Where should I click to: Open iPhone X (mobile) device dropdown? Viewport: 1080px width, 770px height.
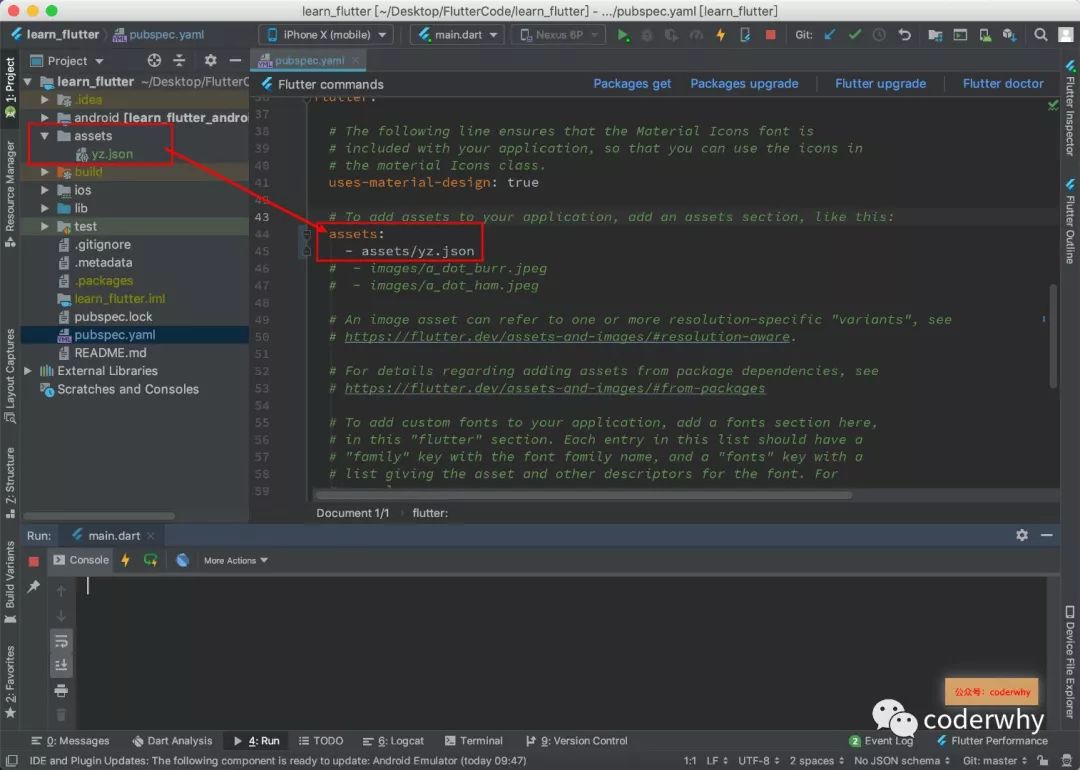click(326, 34)
